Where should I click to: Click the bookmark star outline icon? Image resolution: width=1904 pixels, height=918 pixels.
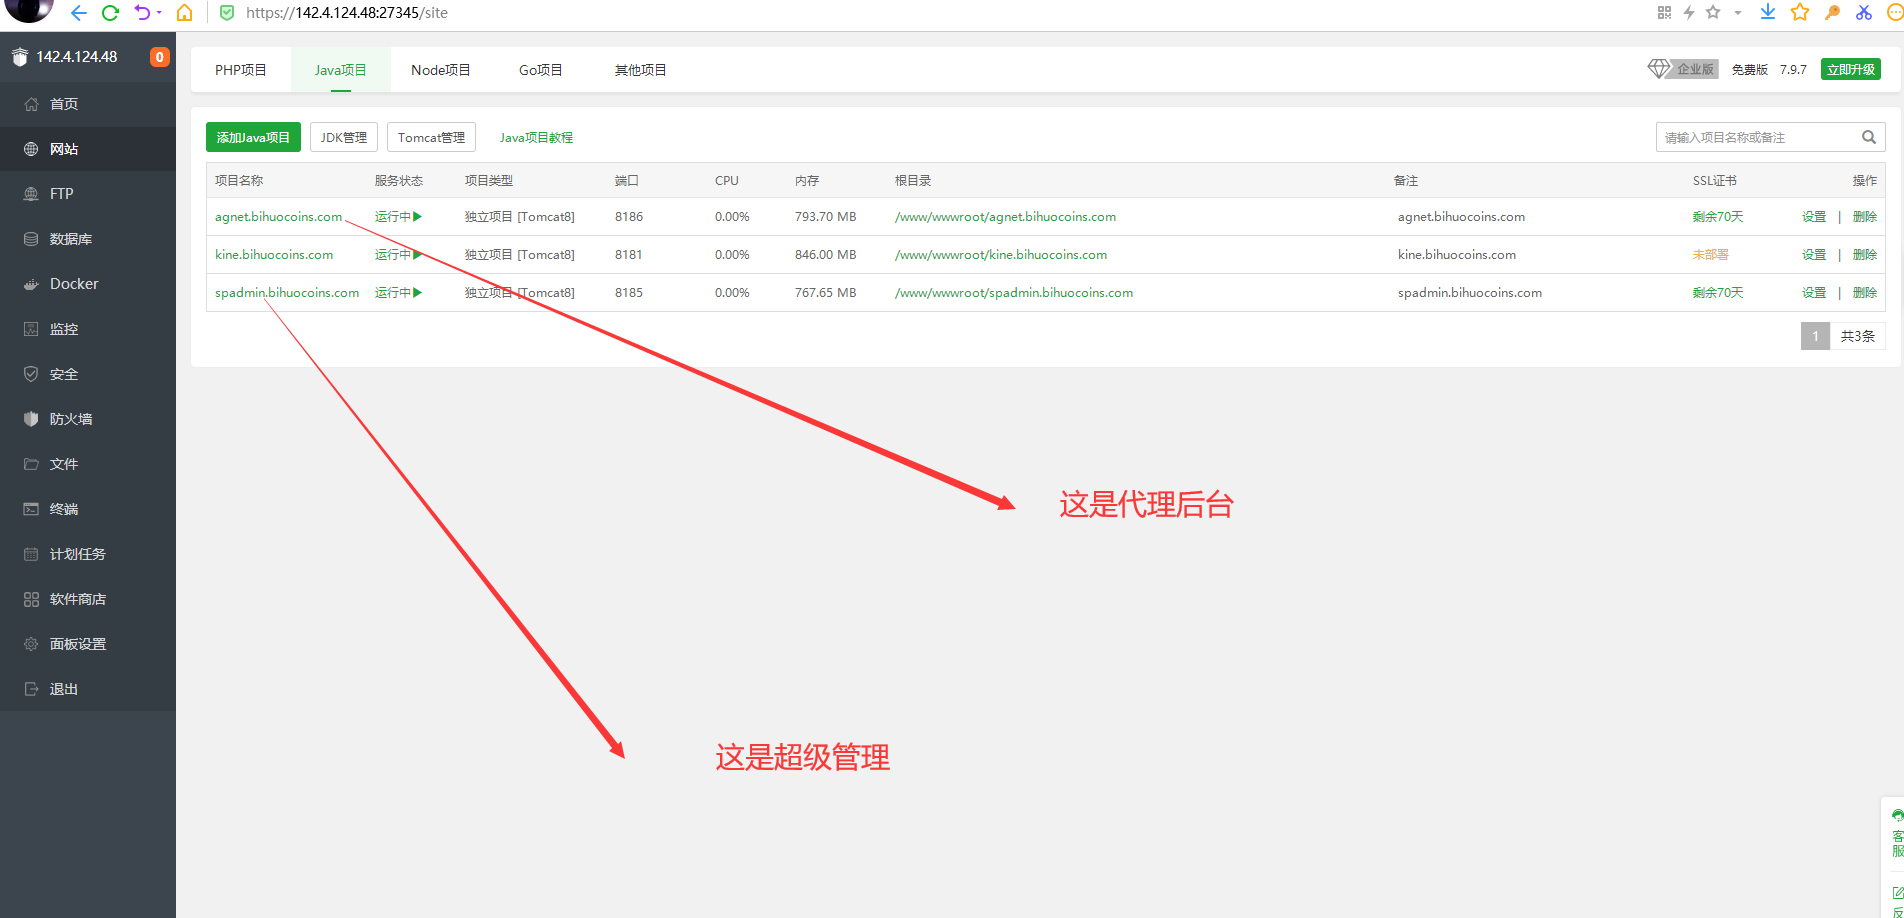pos(1713,12)
